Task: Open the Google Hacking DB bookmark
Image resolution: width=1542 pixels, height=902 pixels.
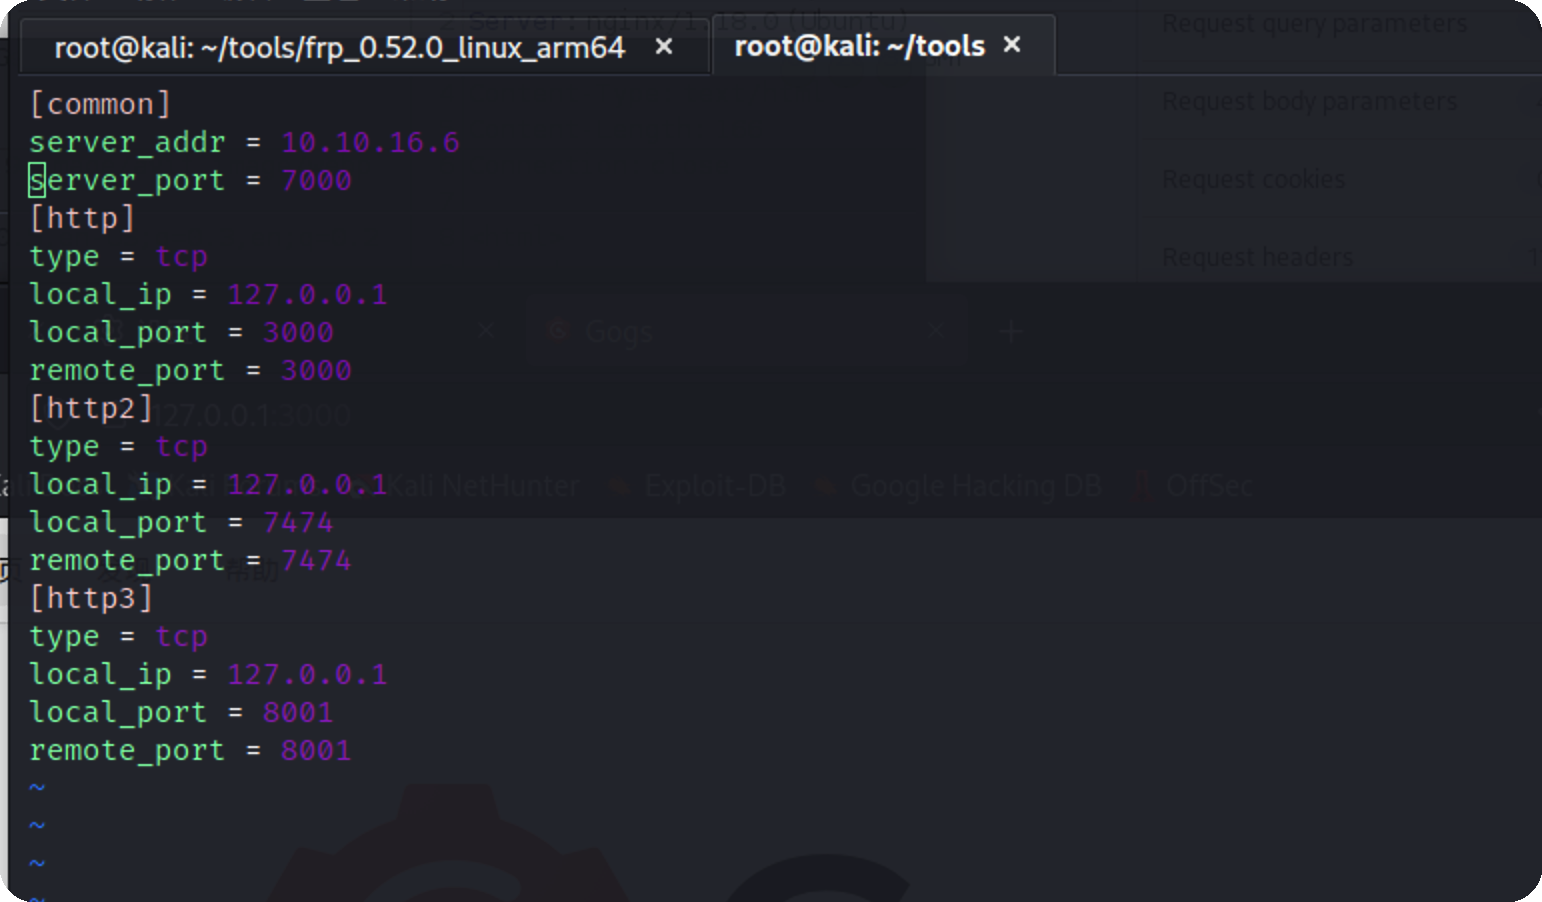Action: coord(959,486)
